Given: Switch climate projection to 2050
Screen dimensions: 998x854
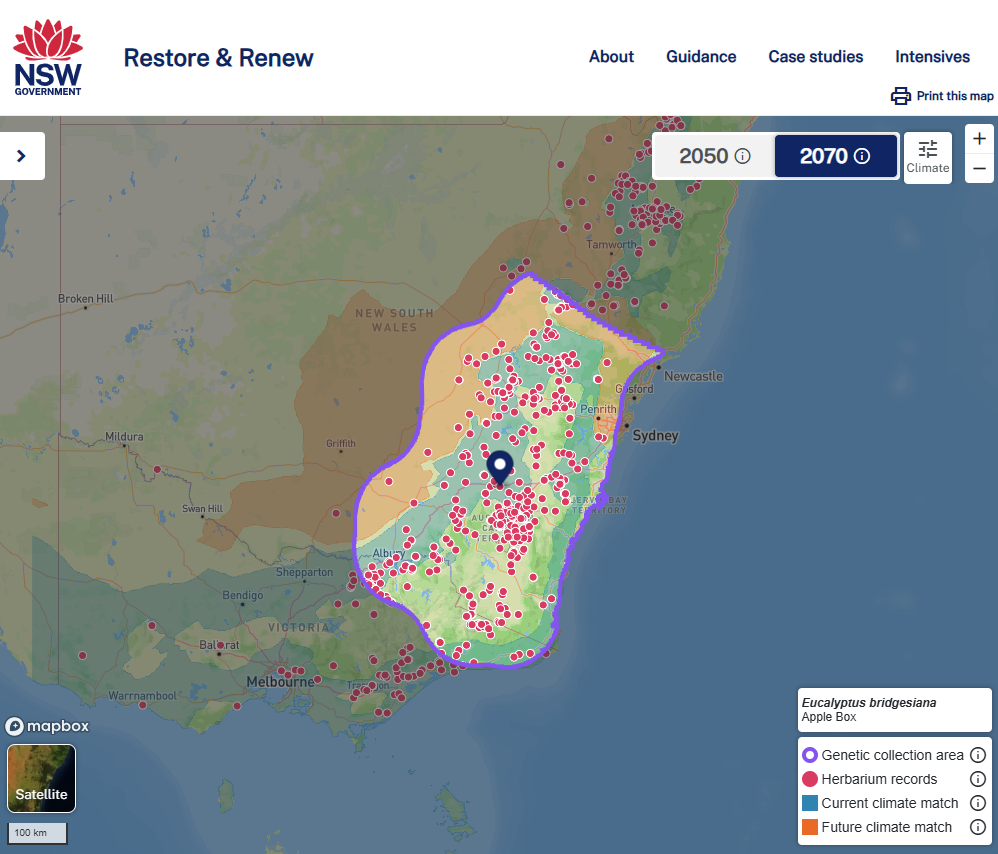Looking at the screenshot, I should [x=714, y=156].
